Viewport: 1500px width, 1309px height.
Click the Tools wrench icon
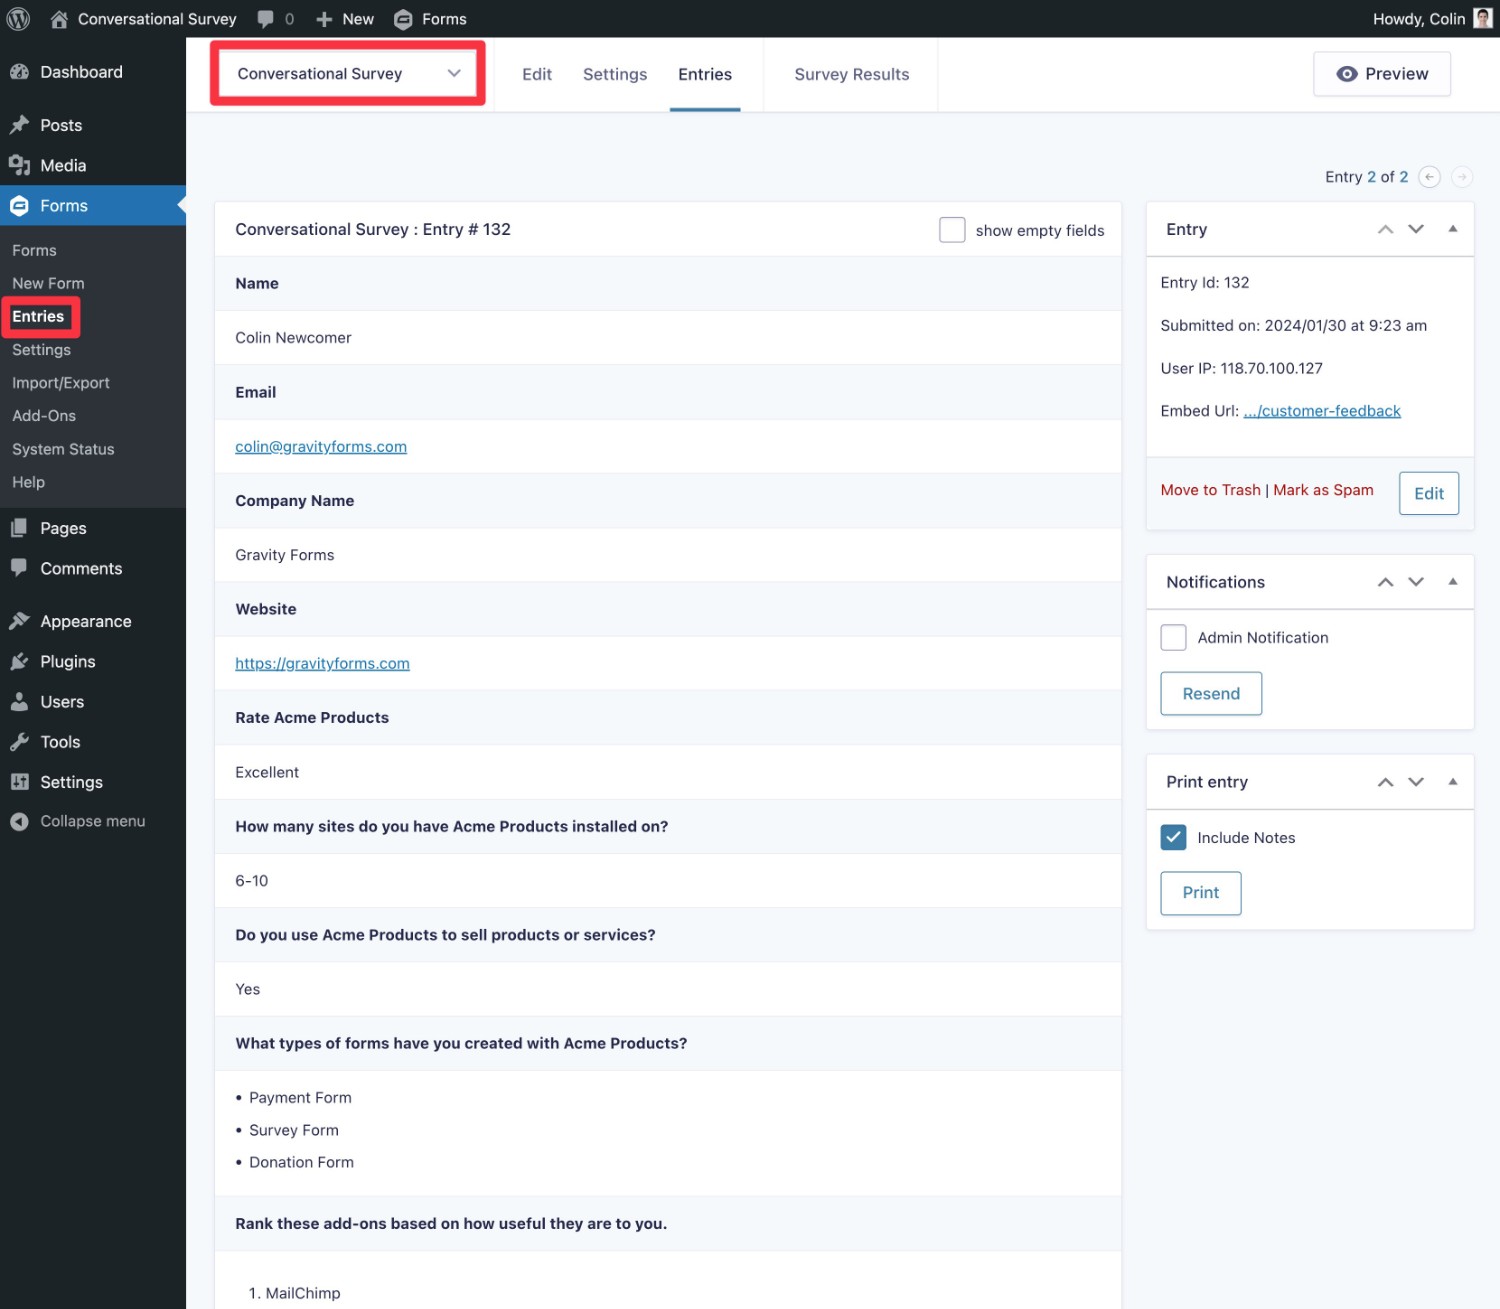point(19,742)
